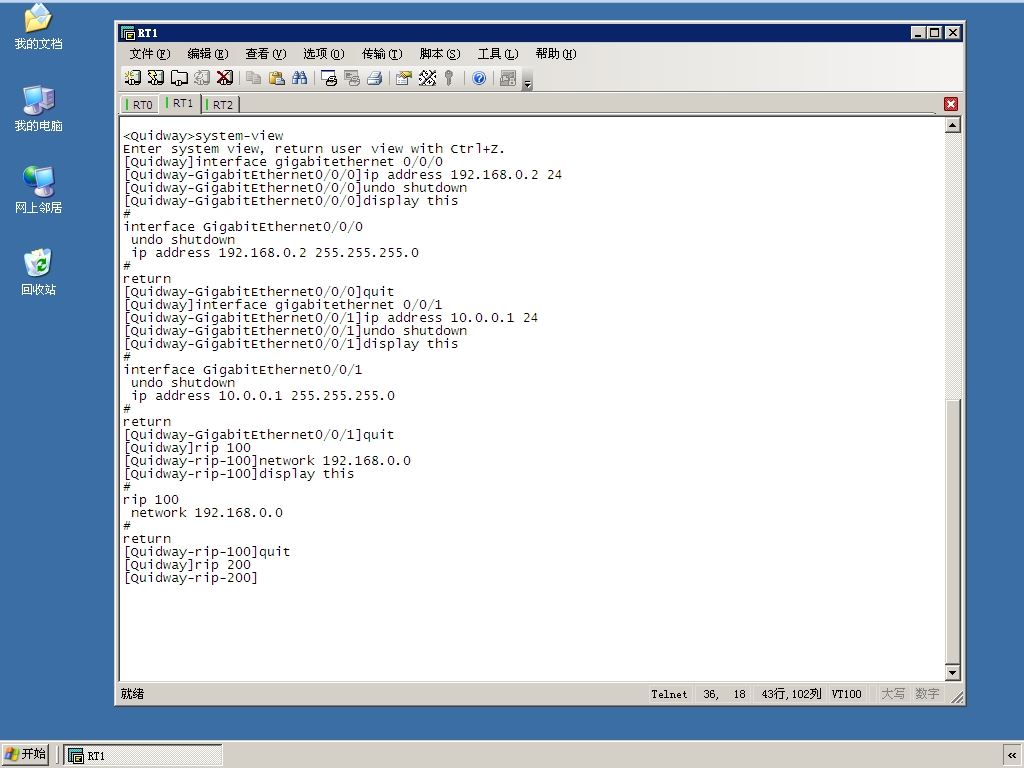Select the 回收站 recycle bin icon
The height and width of the screenshot is (768, 1024).
point(38,272)
